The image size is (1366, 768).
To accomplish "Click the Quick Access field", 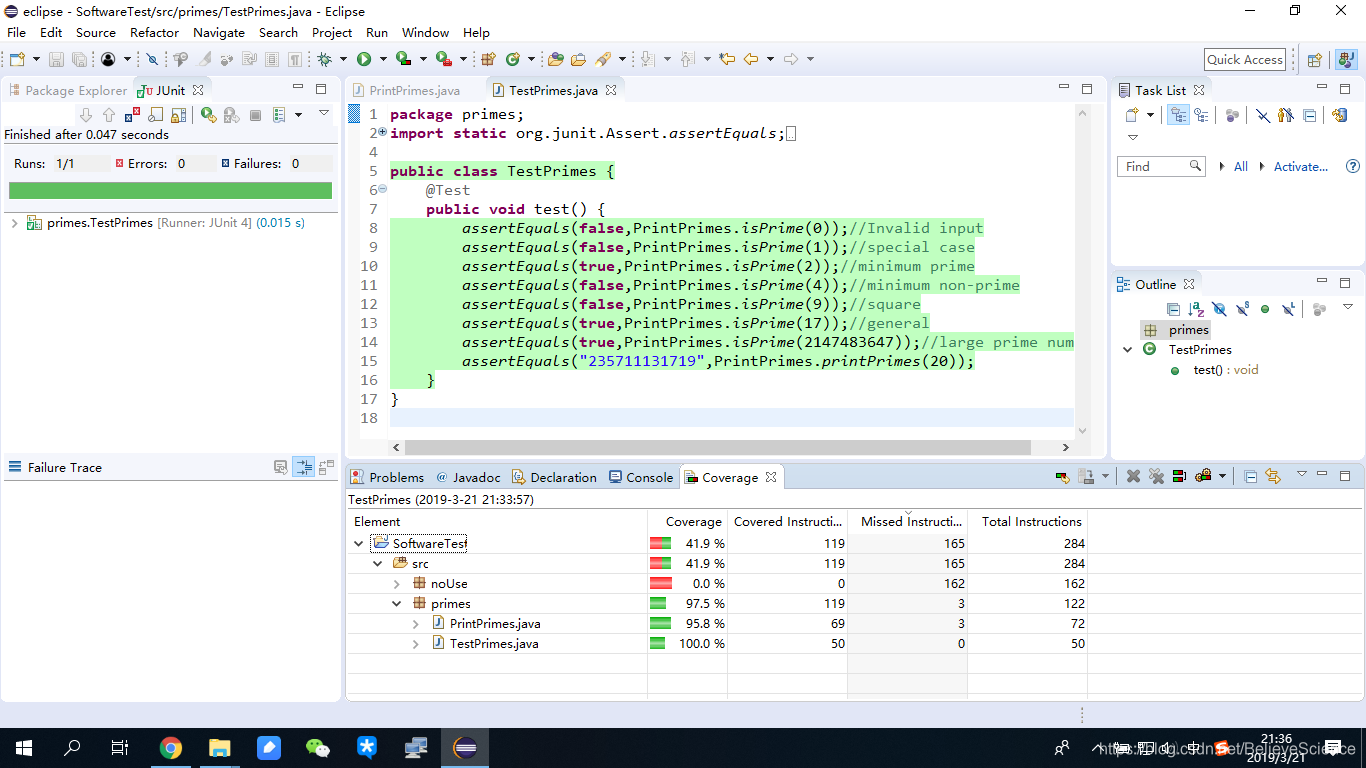I will pos(1245,59).
